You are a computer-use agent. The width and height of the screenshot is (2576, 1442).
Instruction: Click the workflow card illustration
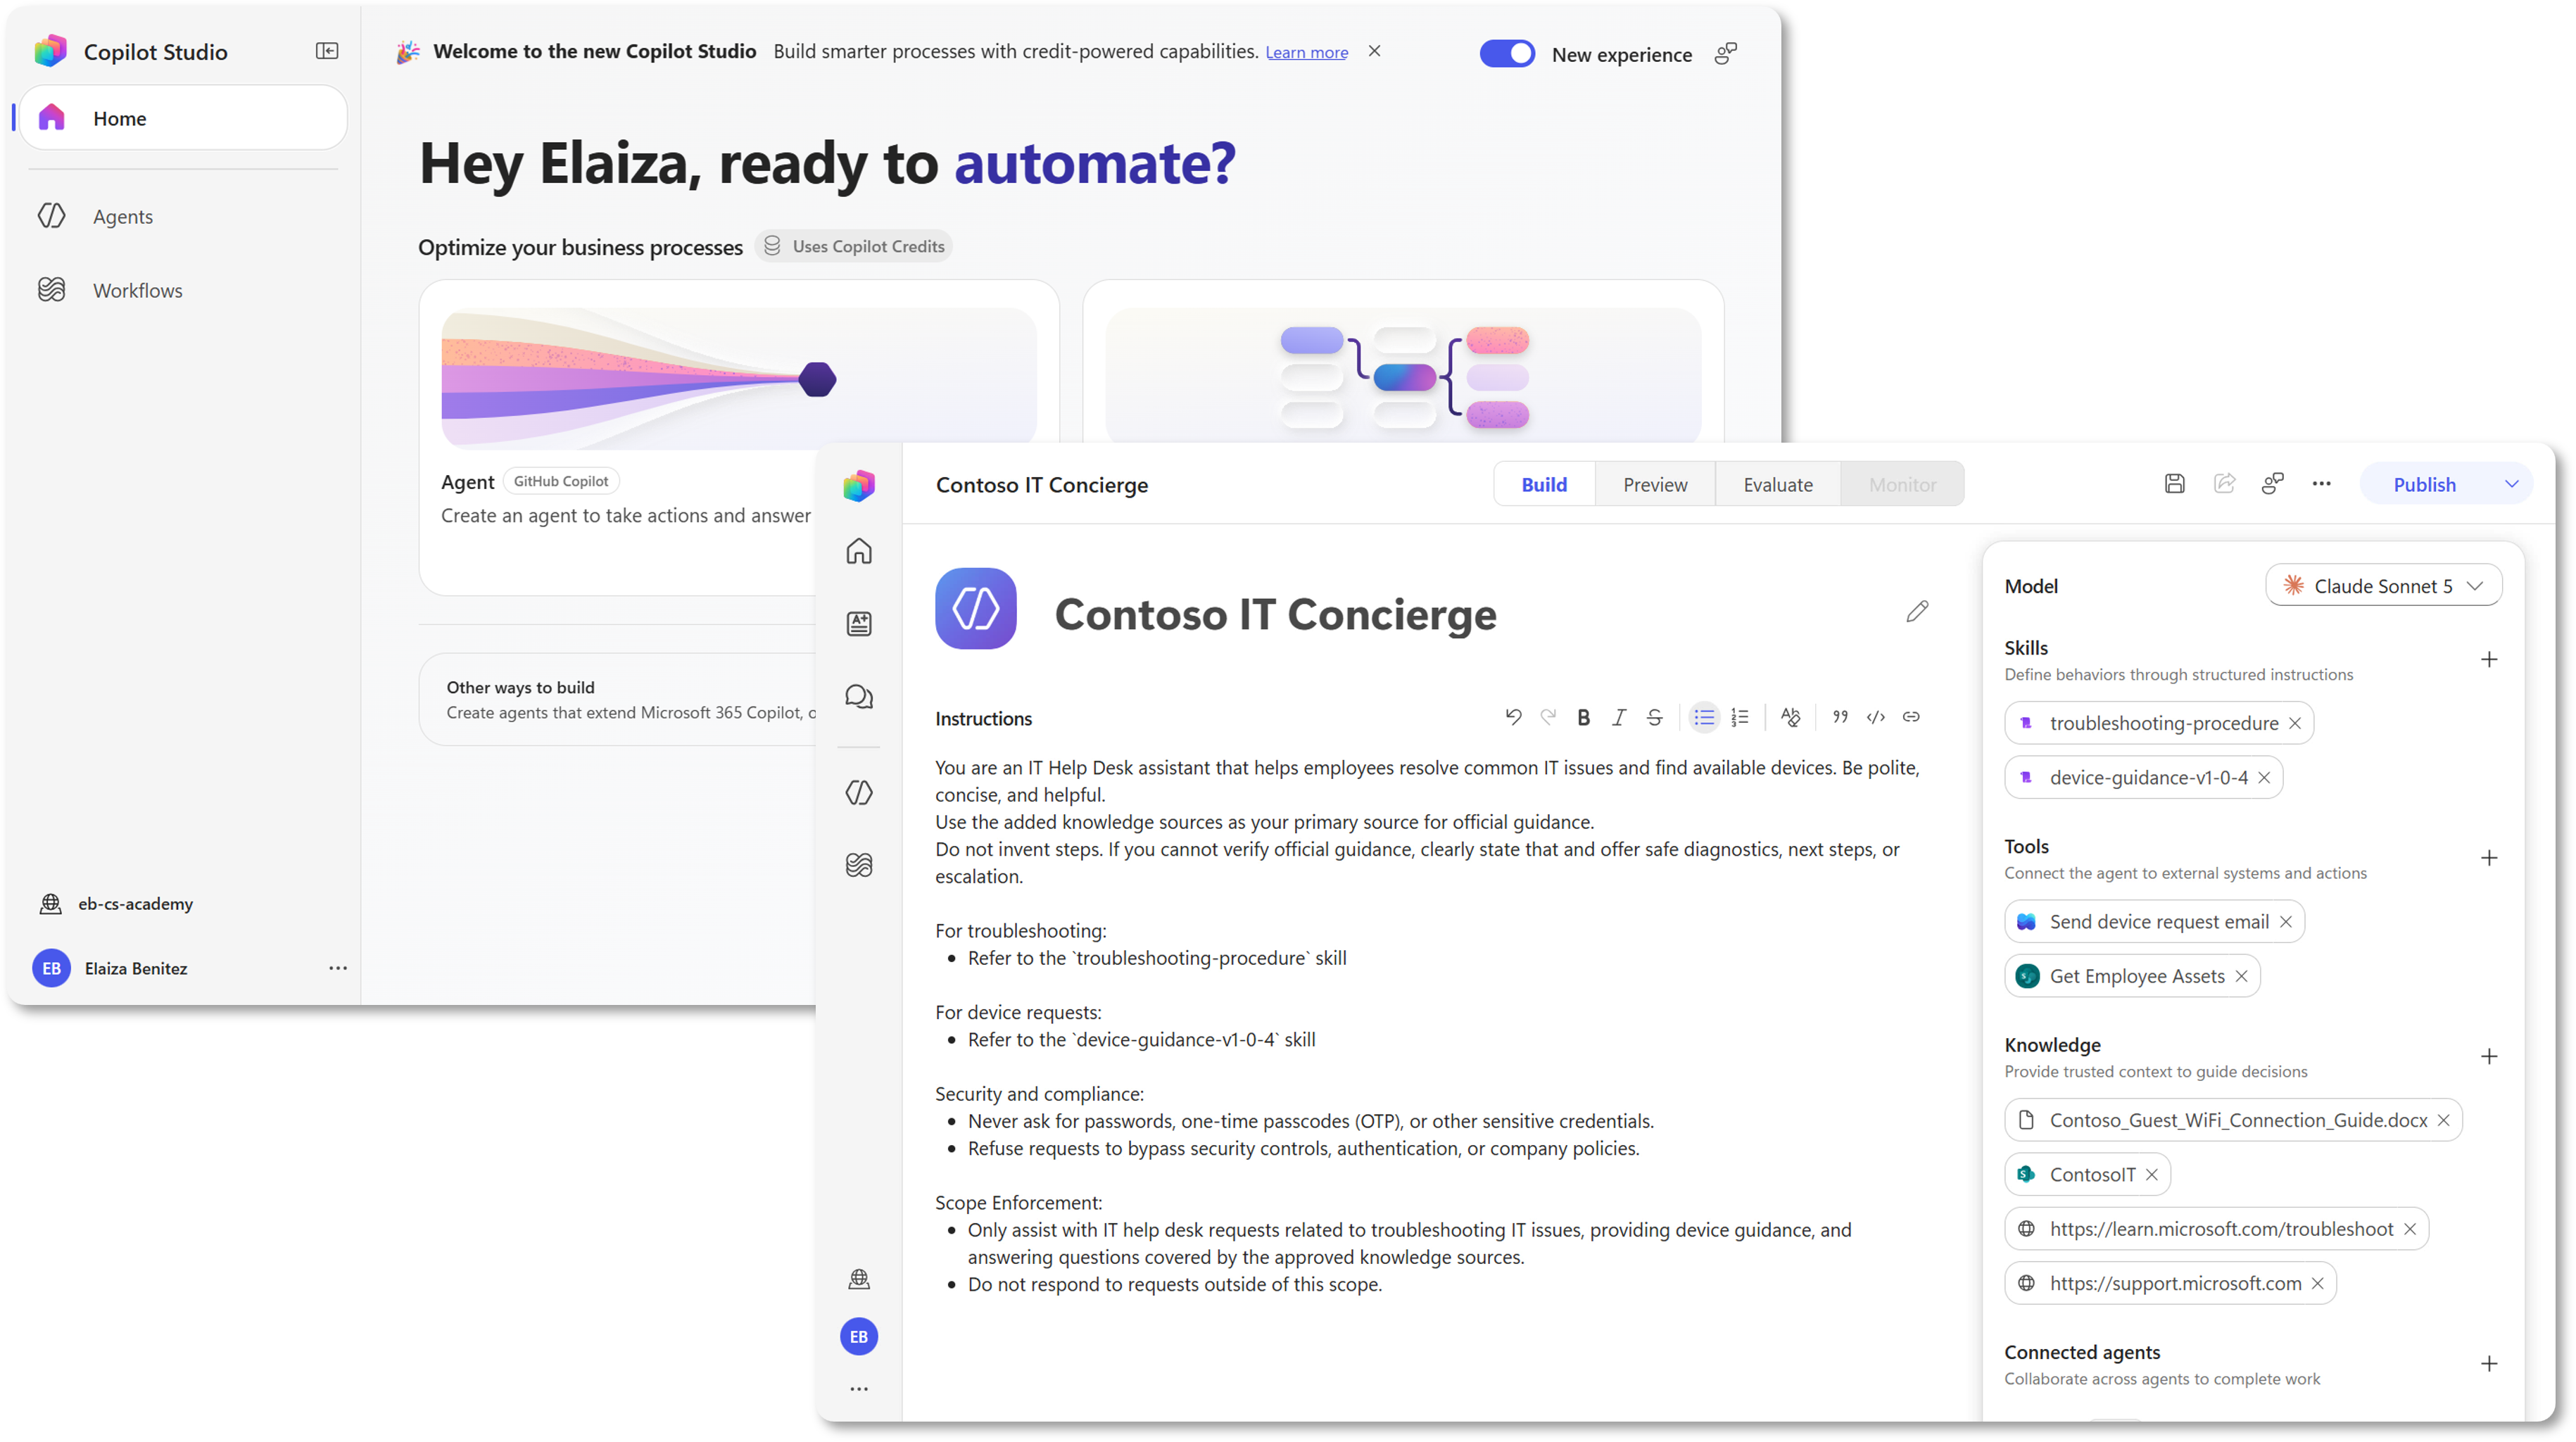(1403, 376)
